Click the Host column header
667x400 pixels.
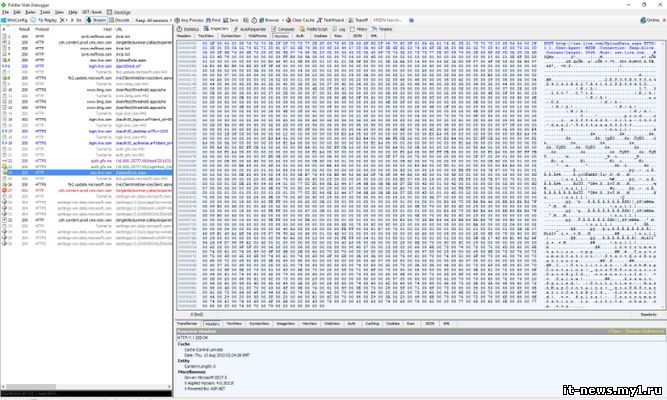click(x=107, y=29)
